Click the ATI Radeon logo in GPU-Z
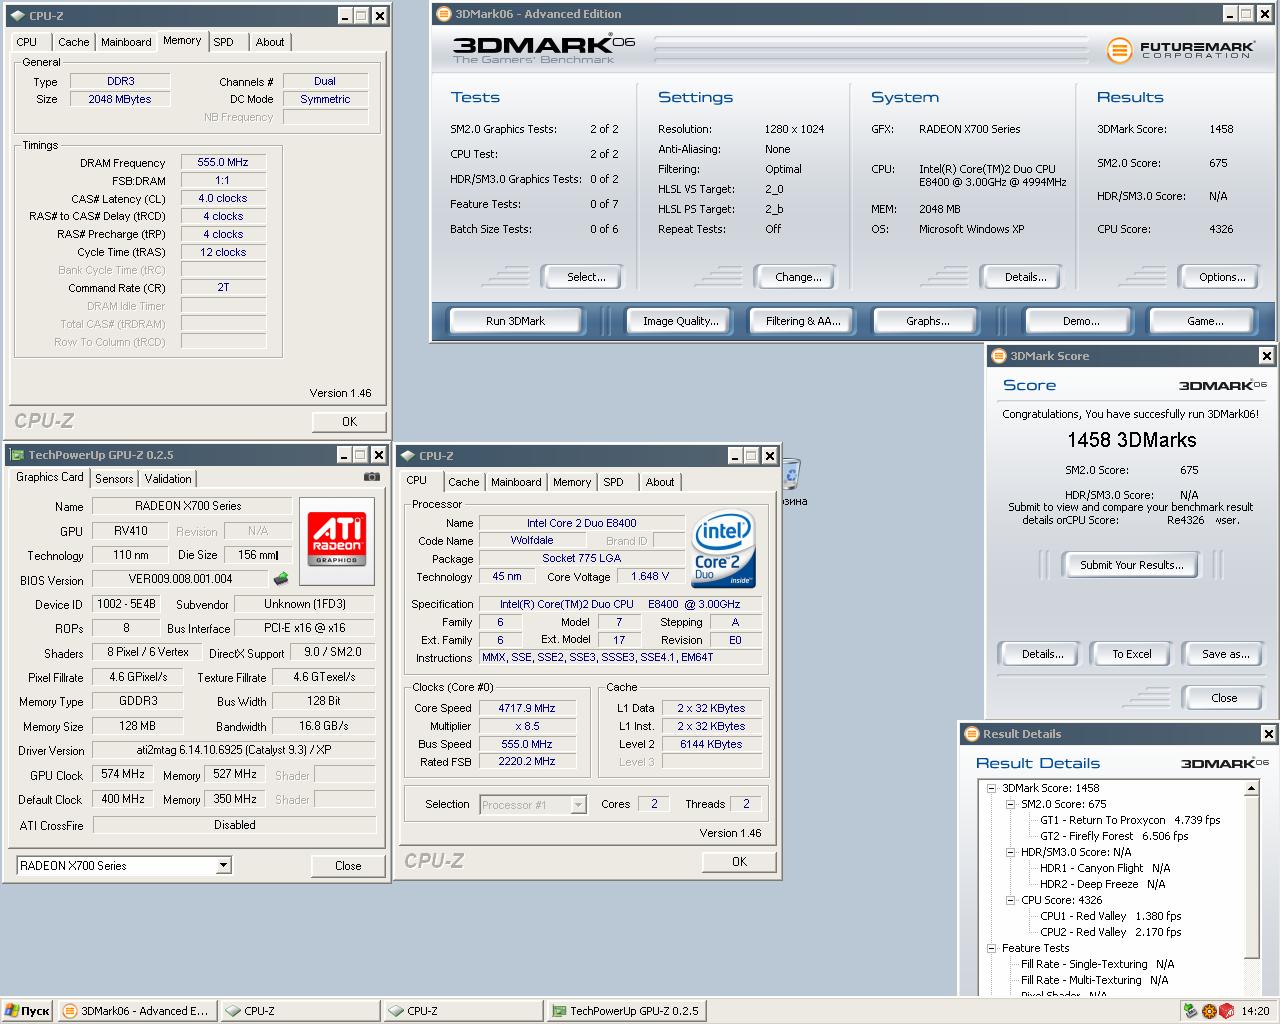The image size is (1280, 1024). (x=337, y=540)
